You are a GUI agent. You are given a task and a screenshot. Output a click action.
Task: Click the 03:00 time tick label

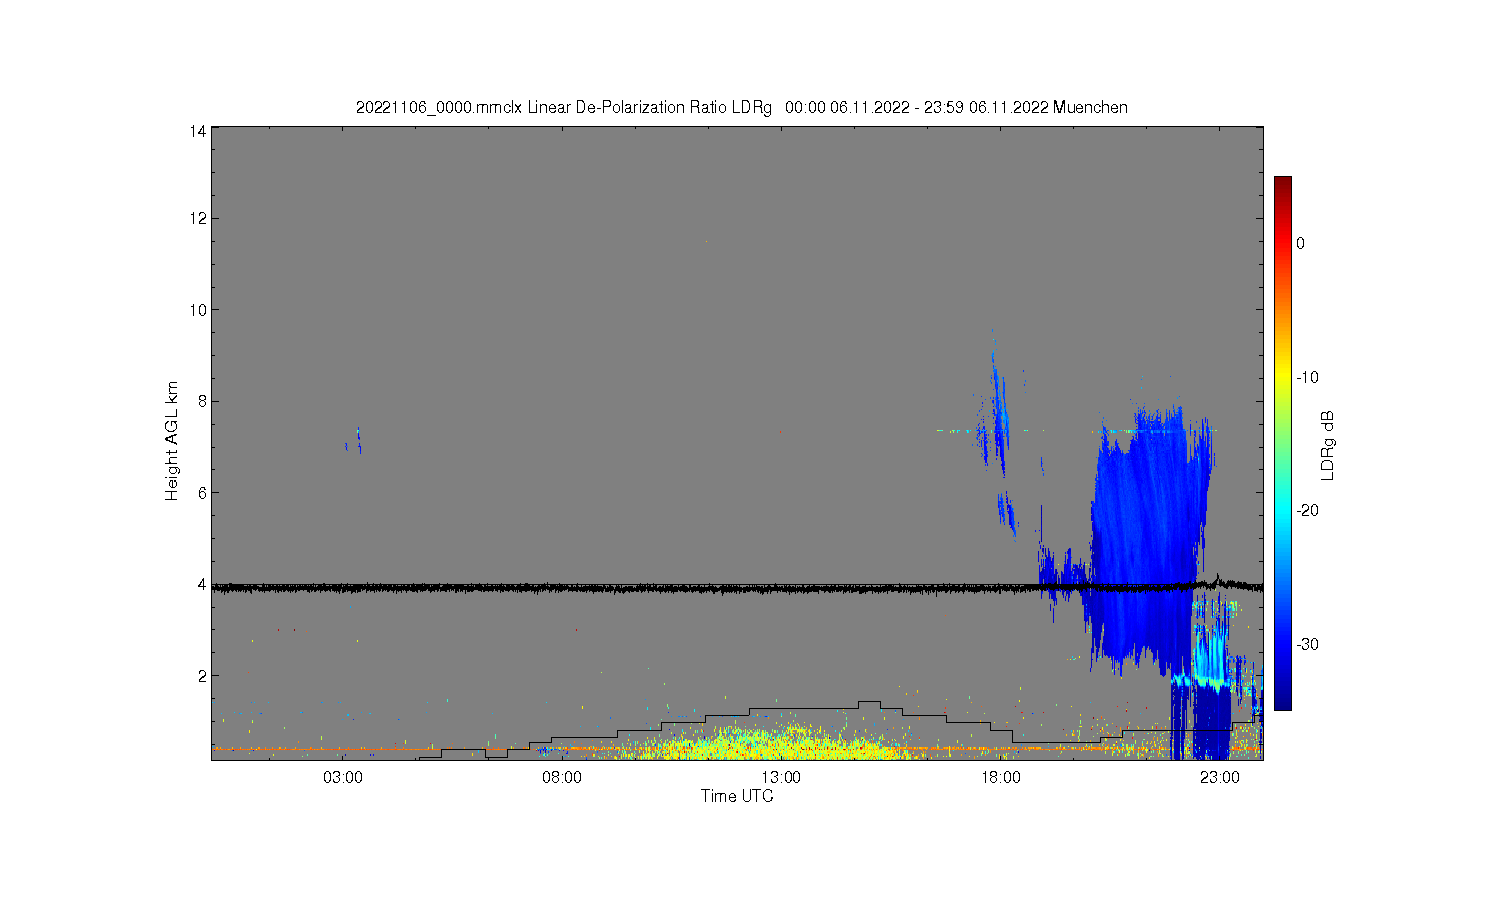pos(343,777)
